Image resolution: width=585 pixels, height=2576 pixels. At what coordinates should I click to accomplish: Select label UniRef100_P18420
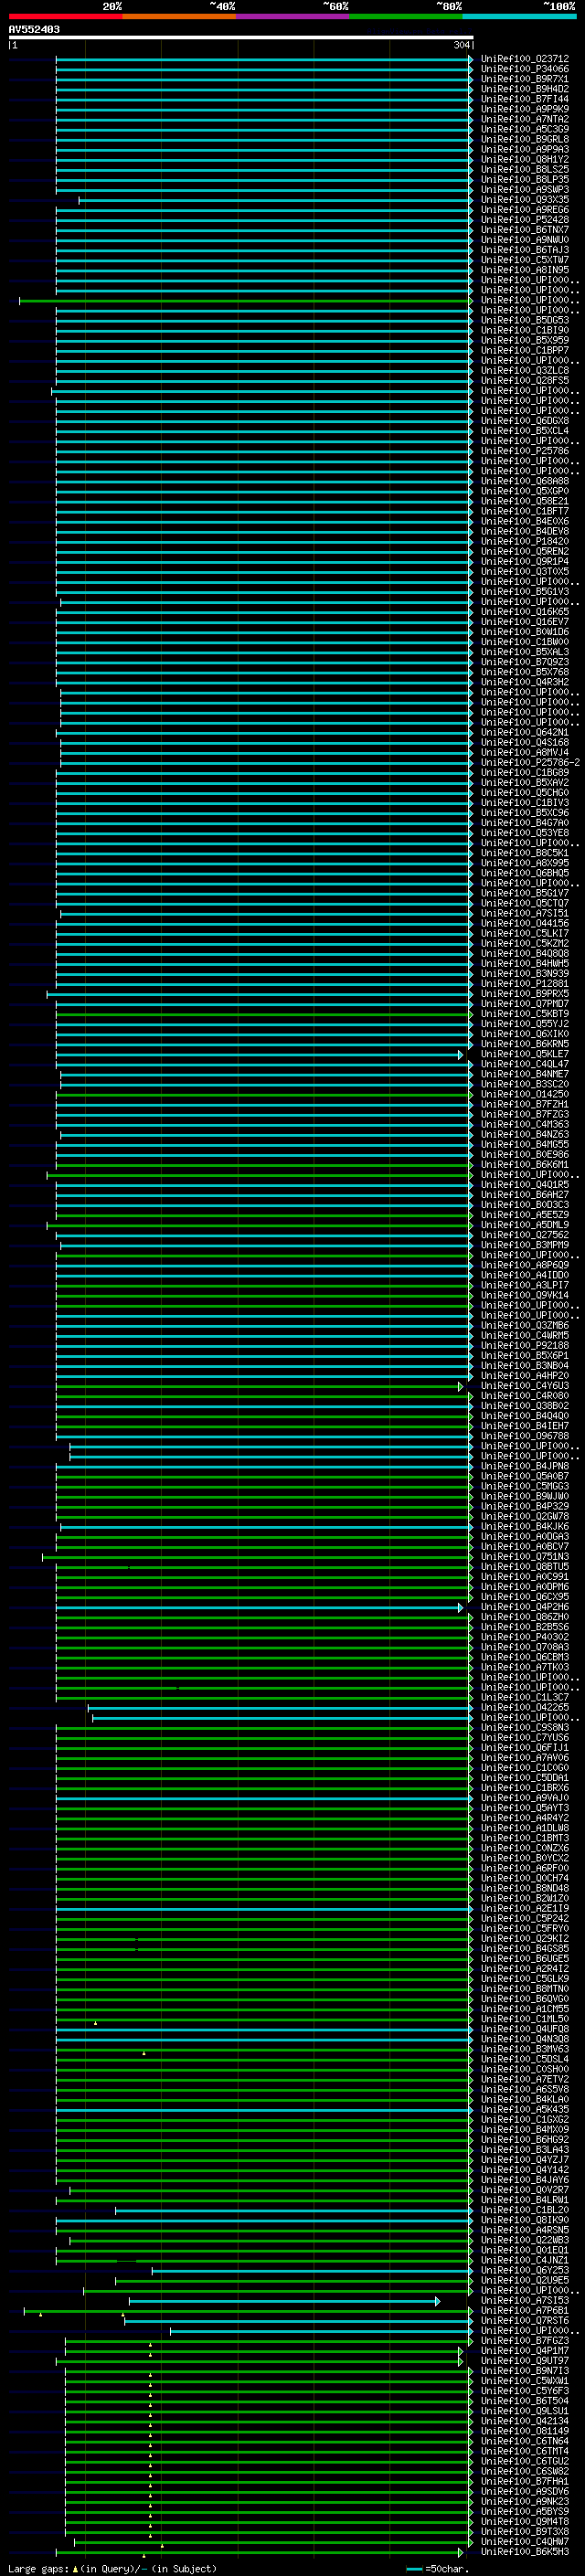click(x=525, y=541)
